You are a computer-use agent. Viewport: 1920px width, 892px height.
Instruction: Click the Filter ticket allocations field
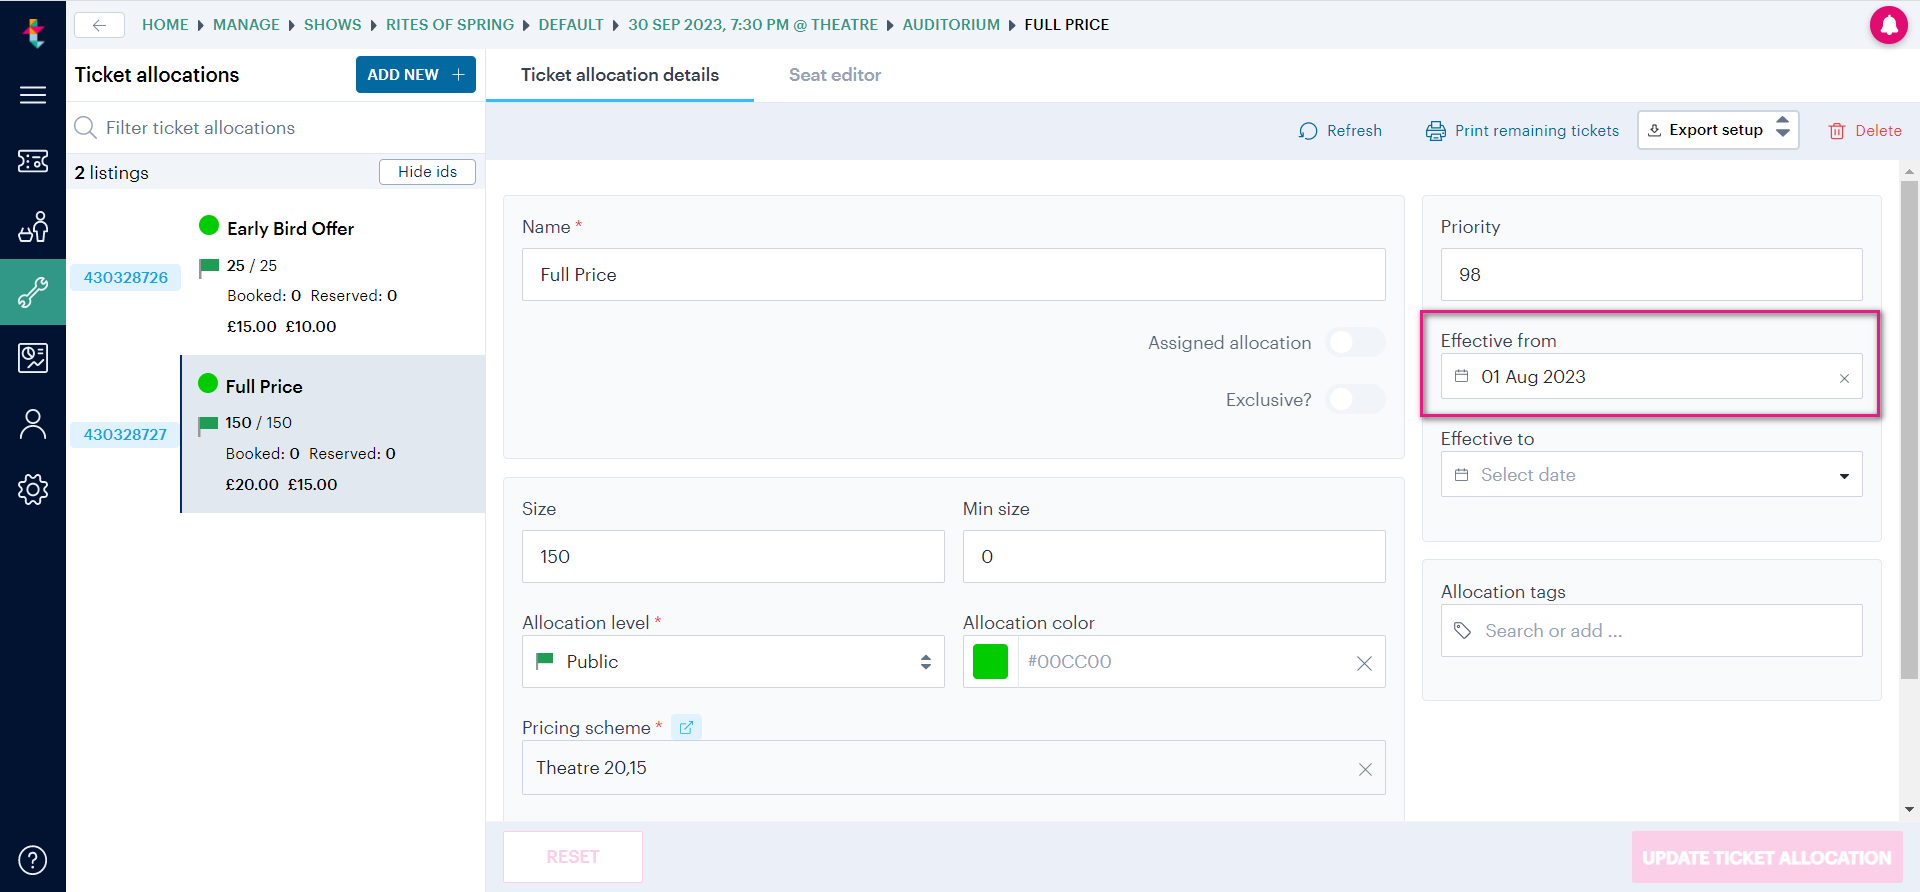[275, 128]
